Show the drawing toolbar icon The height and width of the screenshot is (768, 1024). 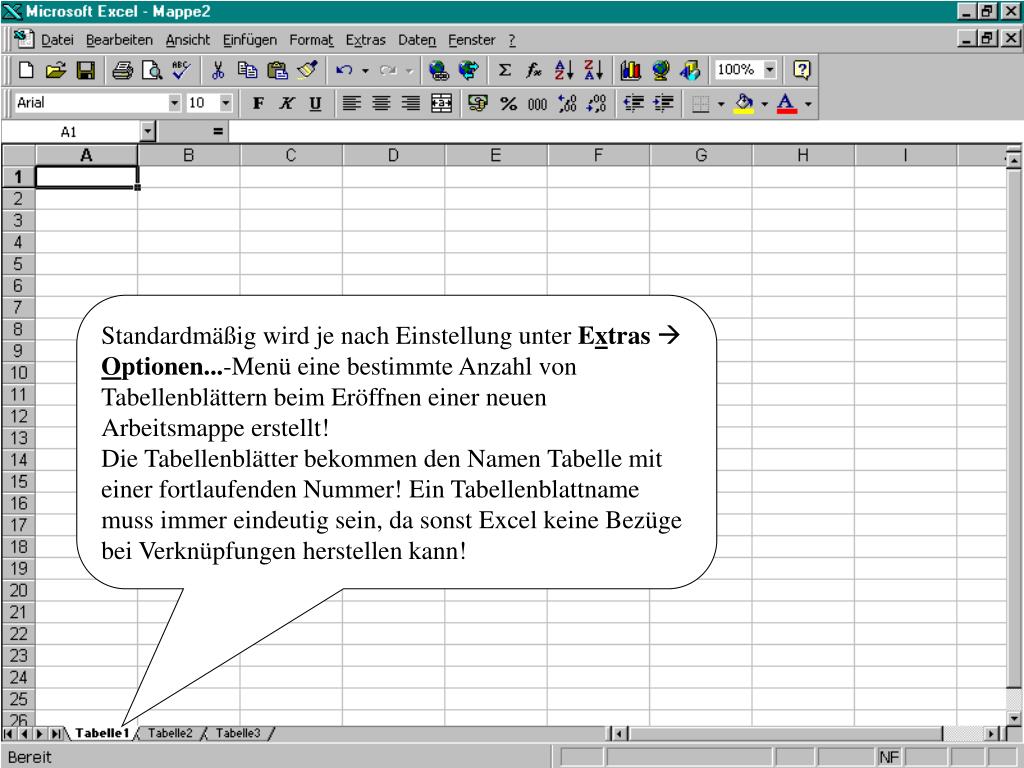pos(690,70)
